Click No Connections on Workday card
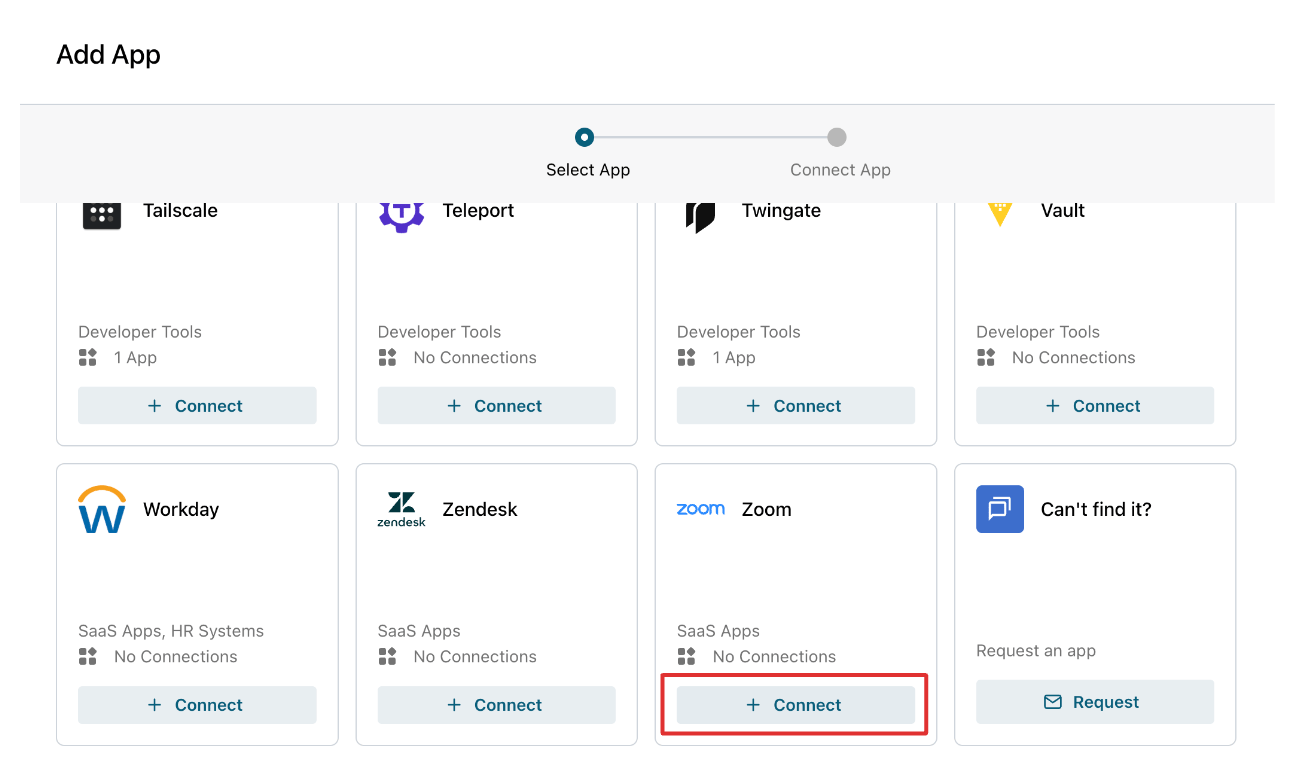Screen dimensions: 1294x784 (176, 657)
